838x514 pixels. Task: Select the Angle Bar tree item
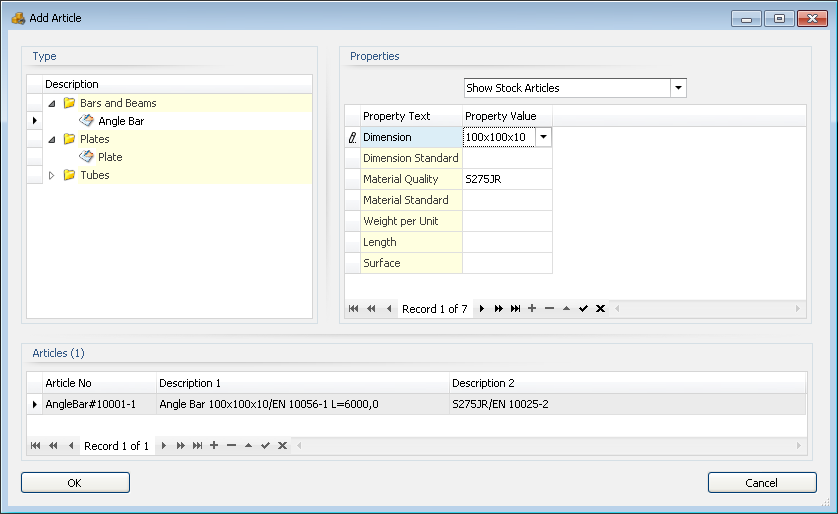(121, 121)
